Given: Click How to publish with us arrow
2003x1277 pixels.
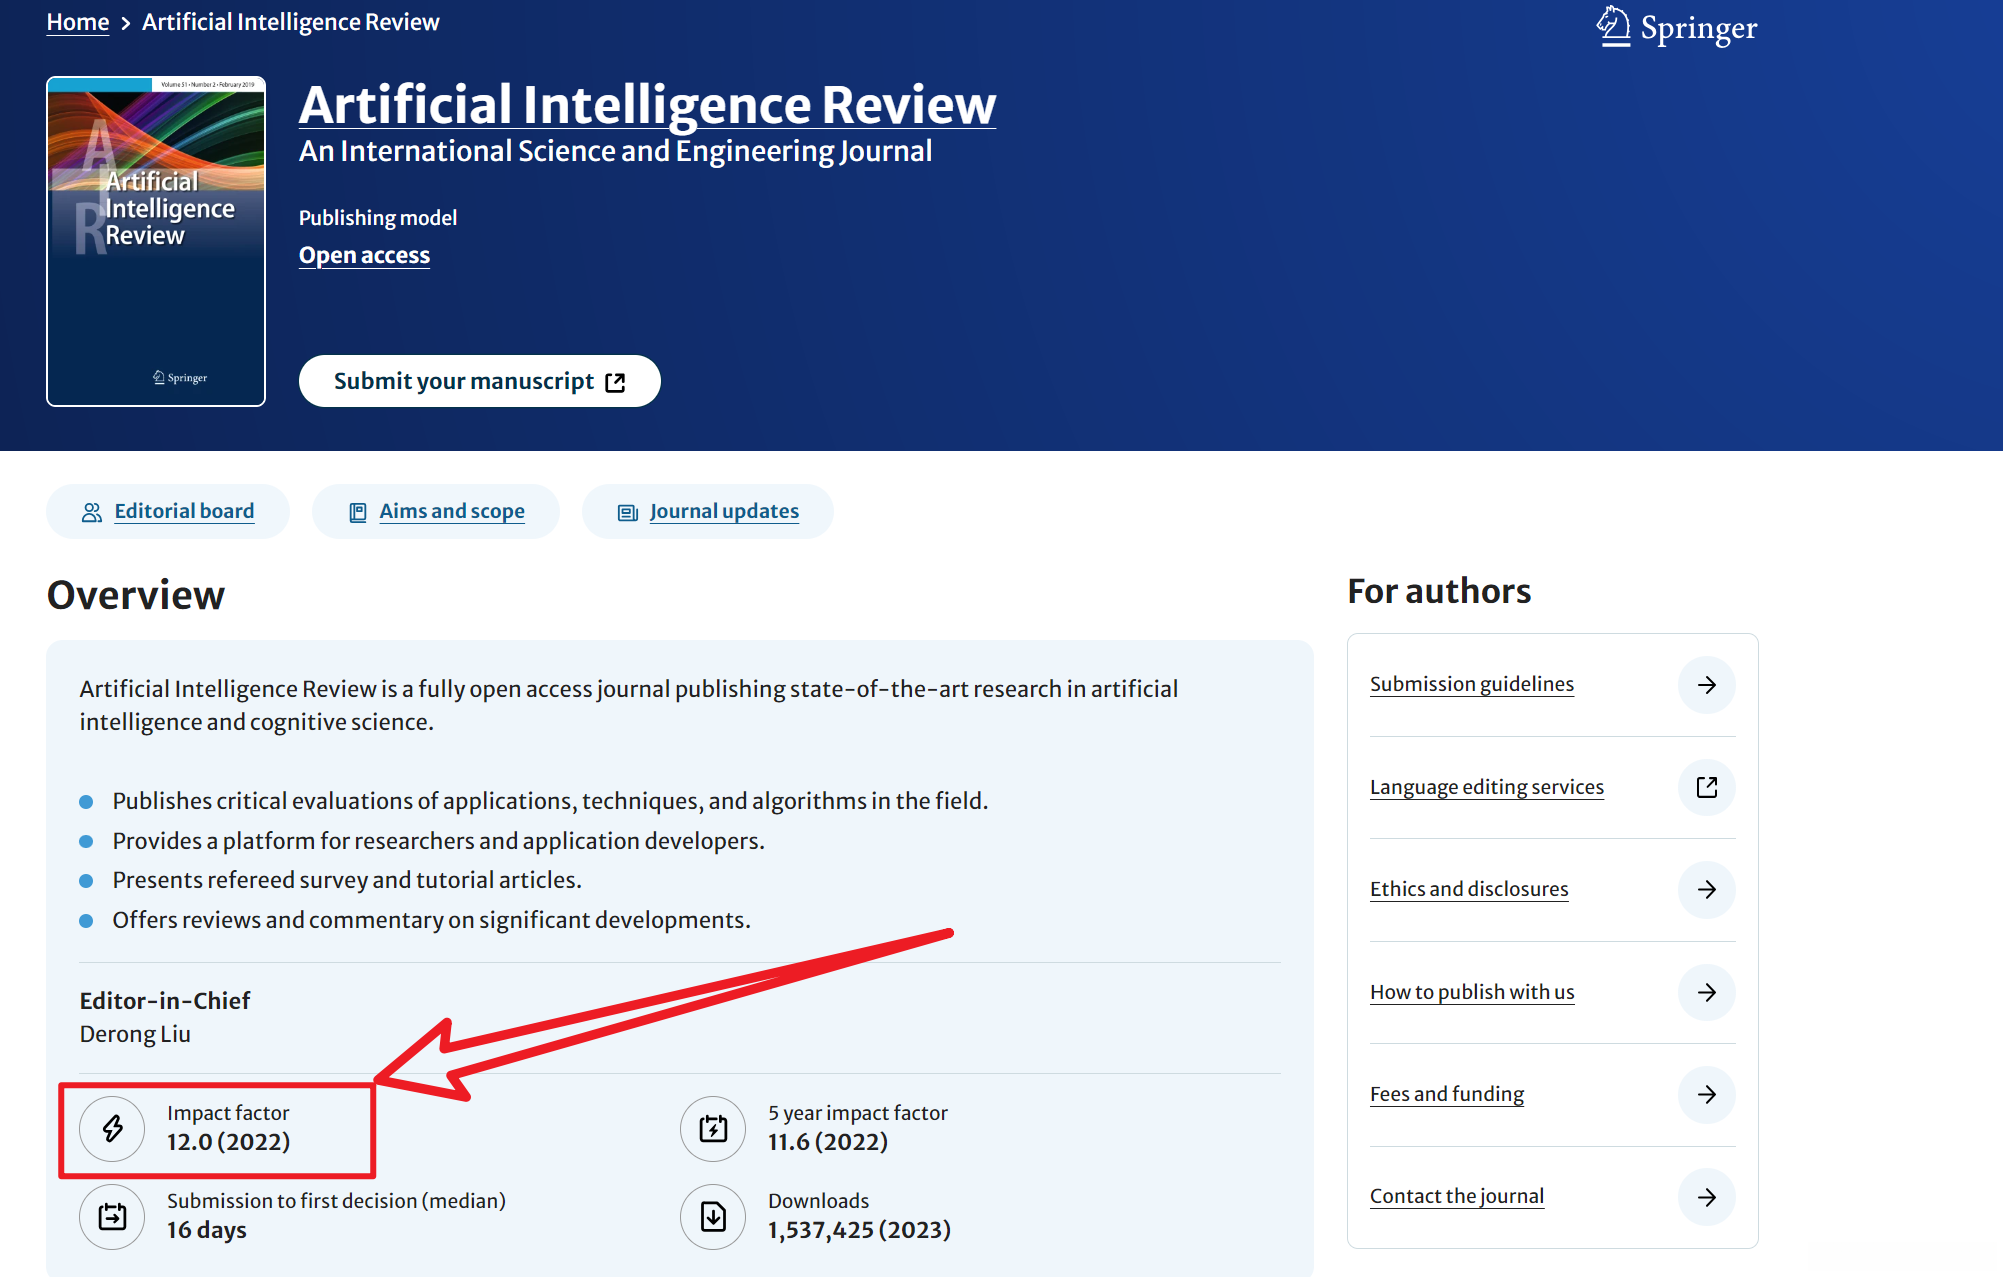Looking at the screenshot, I should click(1706, 992).
